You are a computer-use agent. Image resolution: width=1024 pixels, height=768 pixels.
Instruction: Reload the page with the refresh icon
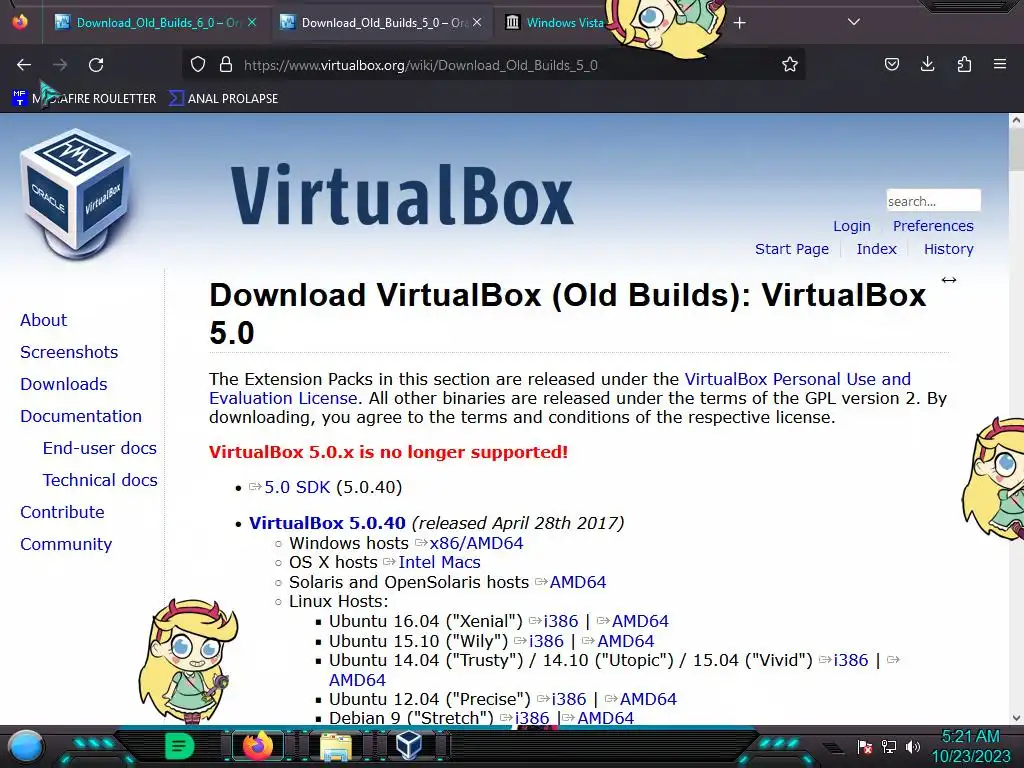(x=96, y=65)
